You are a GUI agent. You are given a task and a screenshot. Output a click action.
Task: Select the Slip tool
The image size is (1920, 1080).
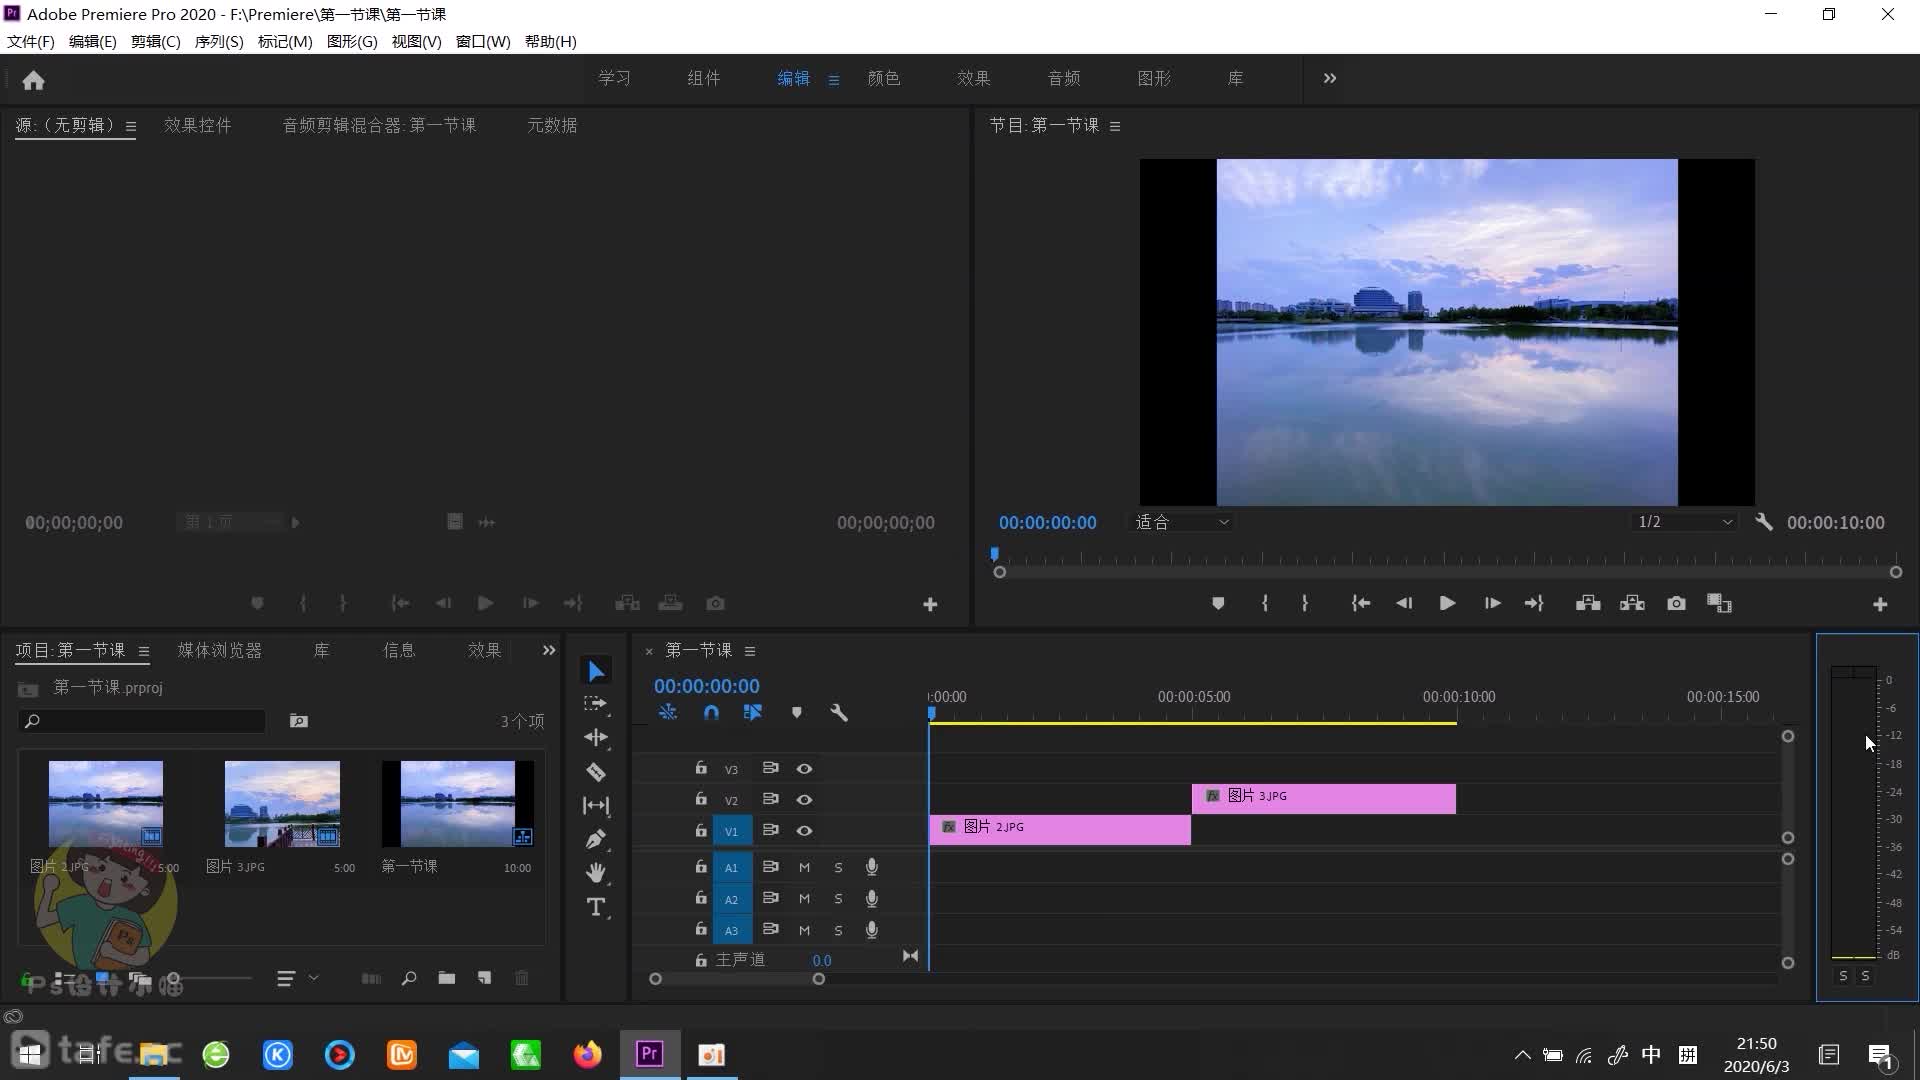click(596, 805)
